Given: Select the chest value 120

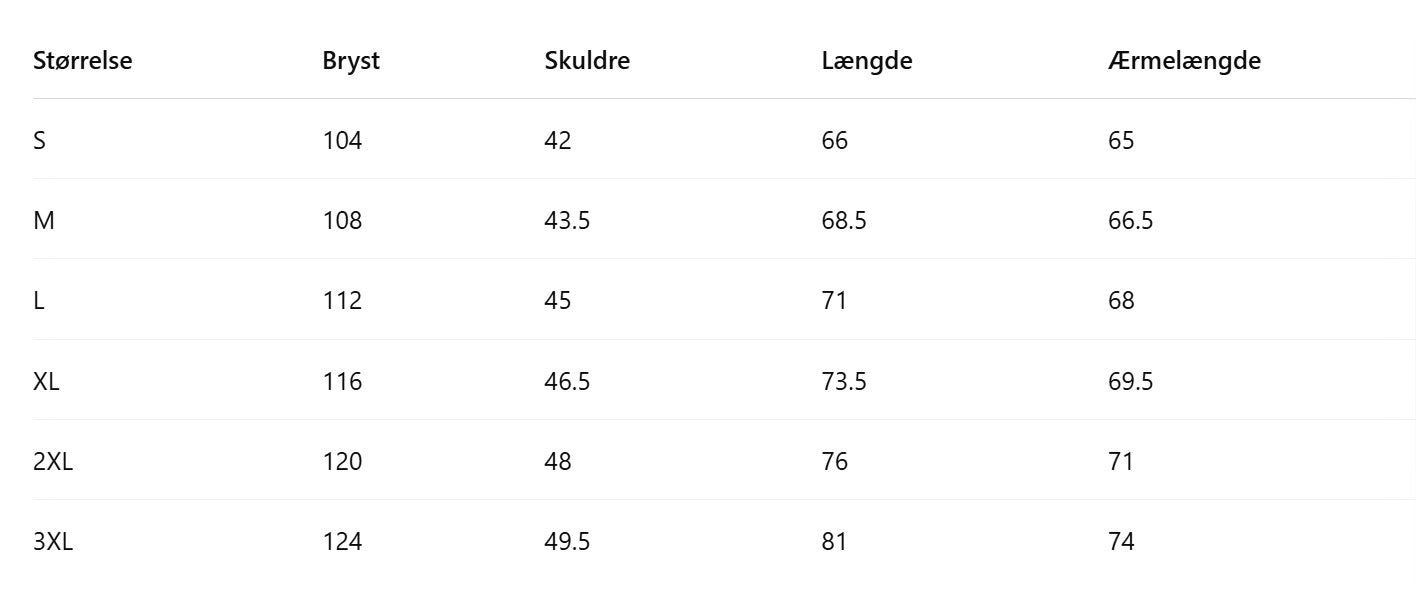Looking at the screenshot, I should tap(342, 462).
